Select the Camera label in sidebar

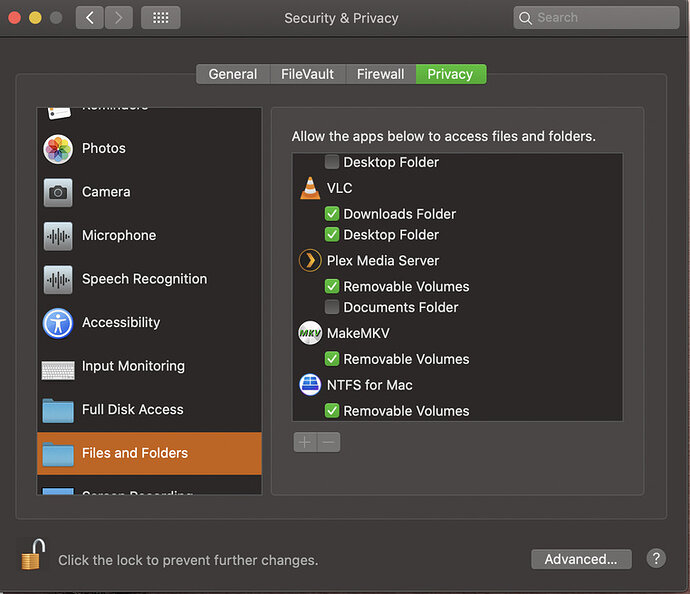[x=106, y=192]
